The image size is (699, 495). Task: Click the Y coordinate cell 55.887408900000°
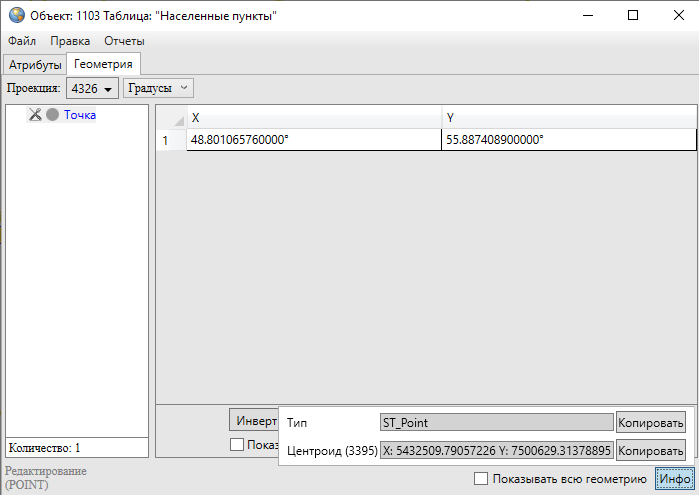568,140
